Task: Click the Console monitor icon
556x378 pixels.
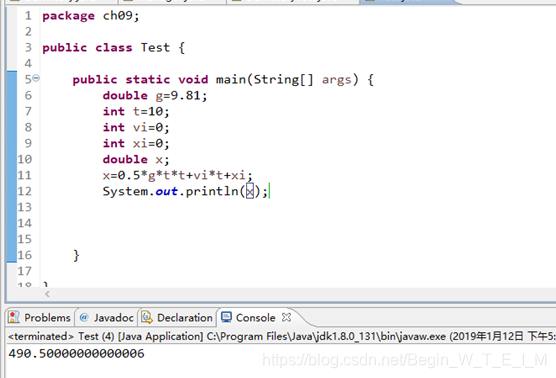Action: tap(226, 317)
